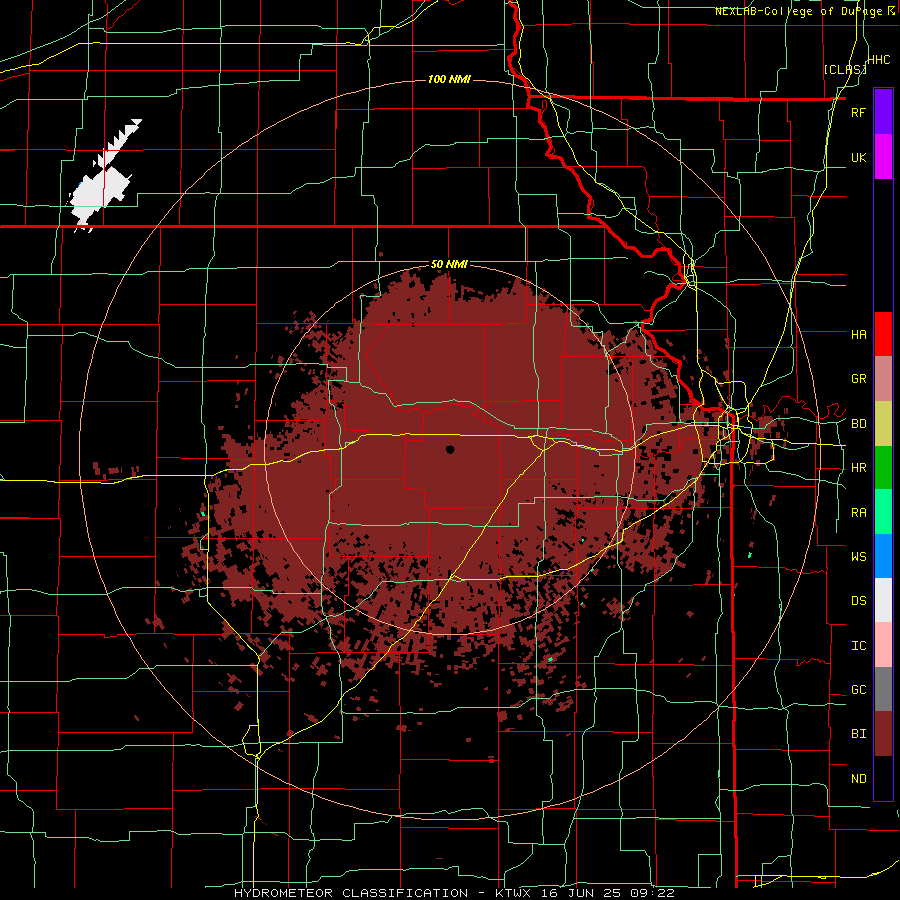The image size is (900, 900).
Task: Click the '100 NMI' range ring label
Action: [449, 79]
